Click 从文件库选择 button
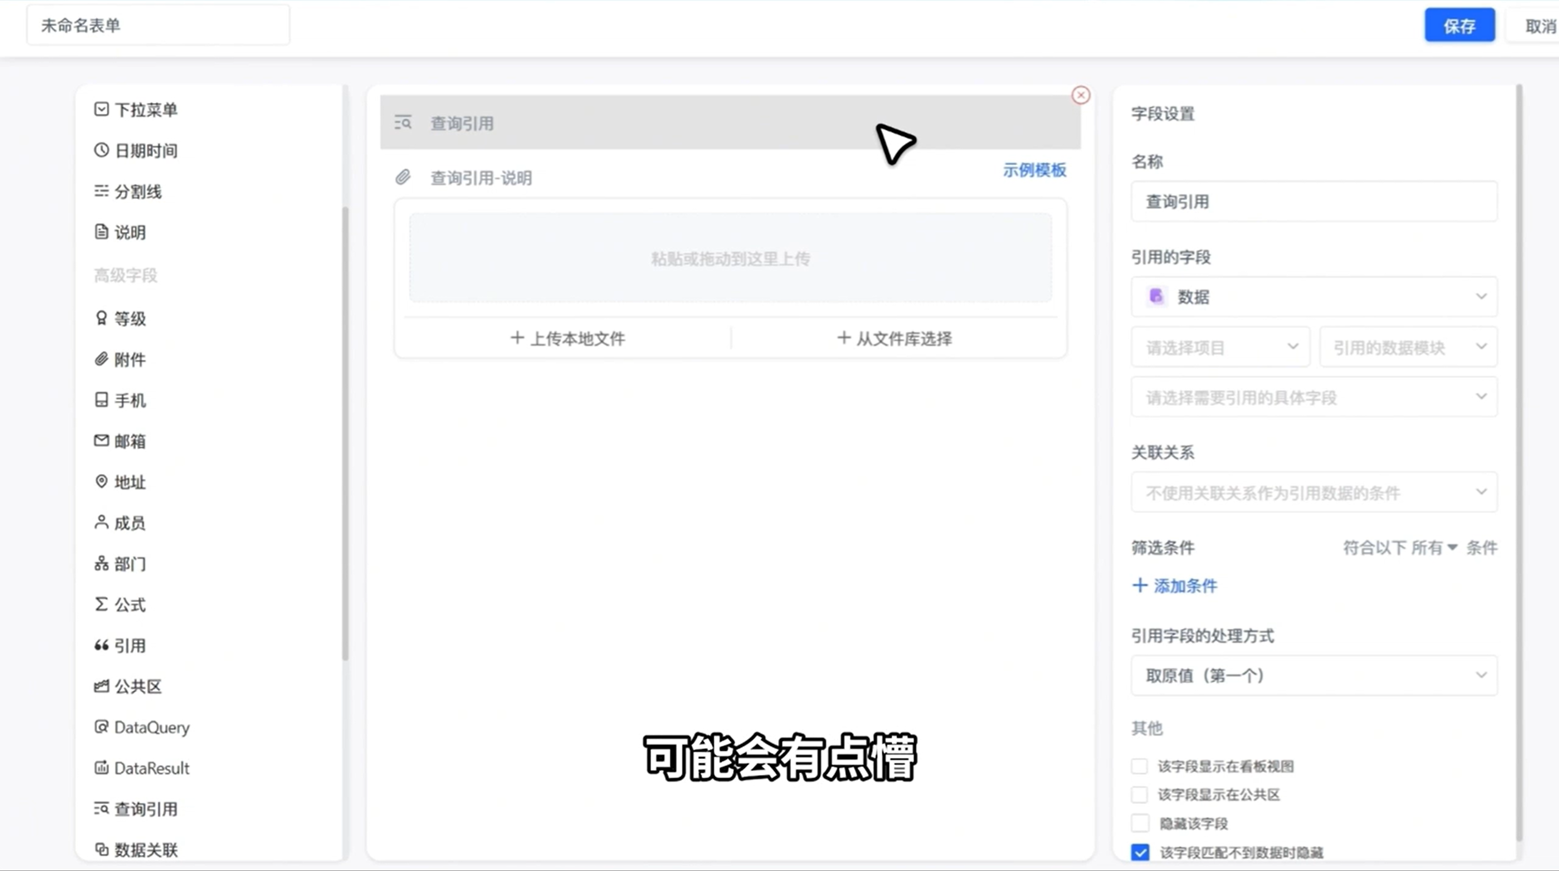 (894, 339)
